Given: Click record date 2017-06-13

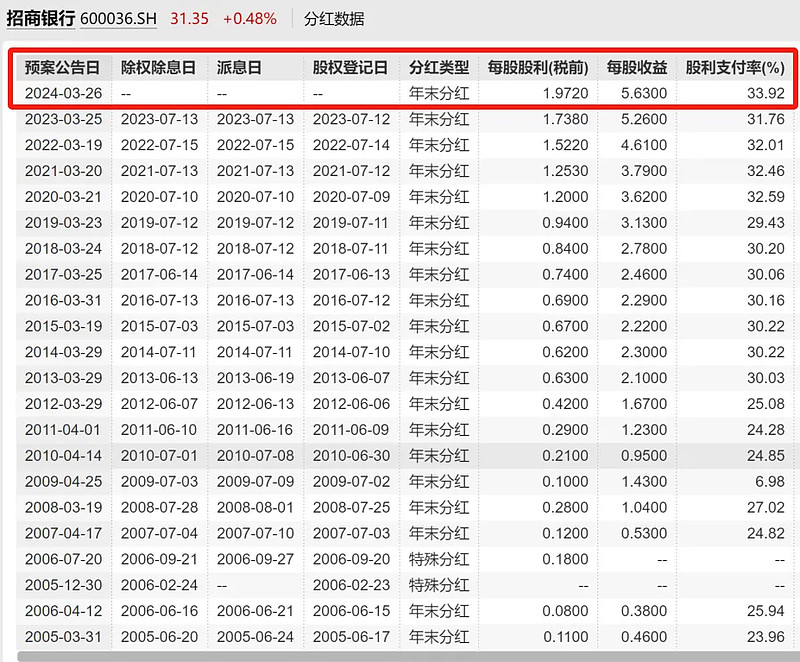Looking at the screenshot, I should (352, 274).
